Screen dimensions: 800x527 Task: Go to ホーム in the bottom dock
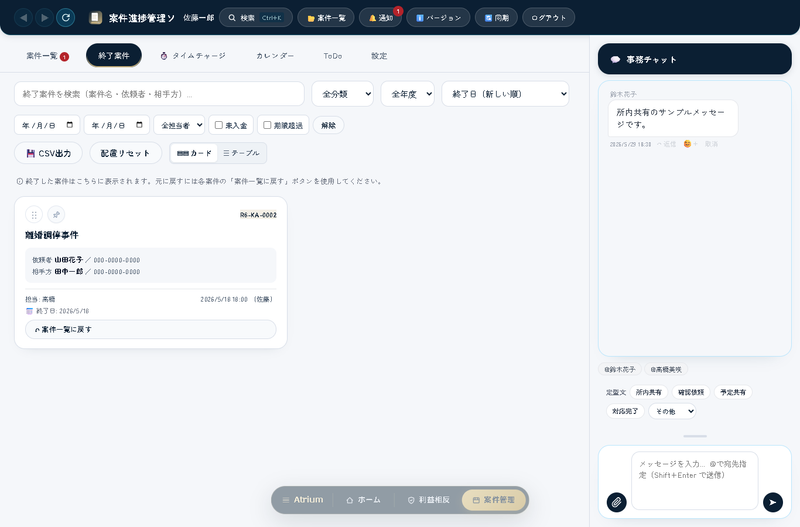363,500
